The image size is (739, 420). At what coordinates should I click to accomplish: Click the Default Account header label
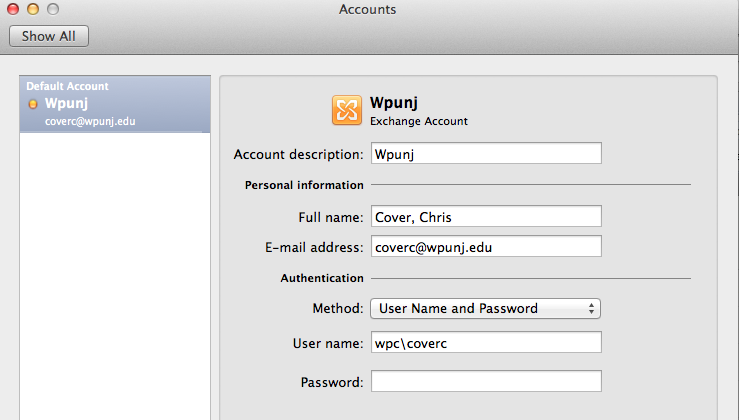(x=67, y=87)
